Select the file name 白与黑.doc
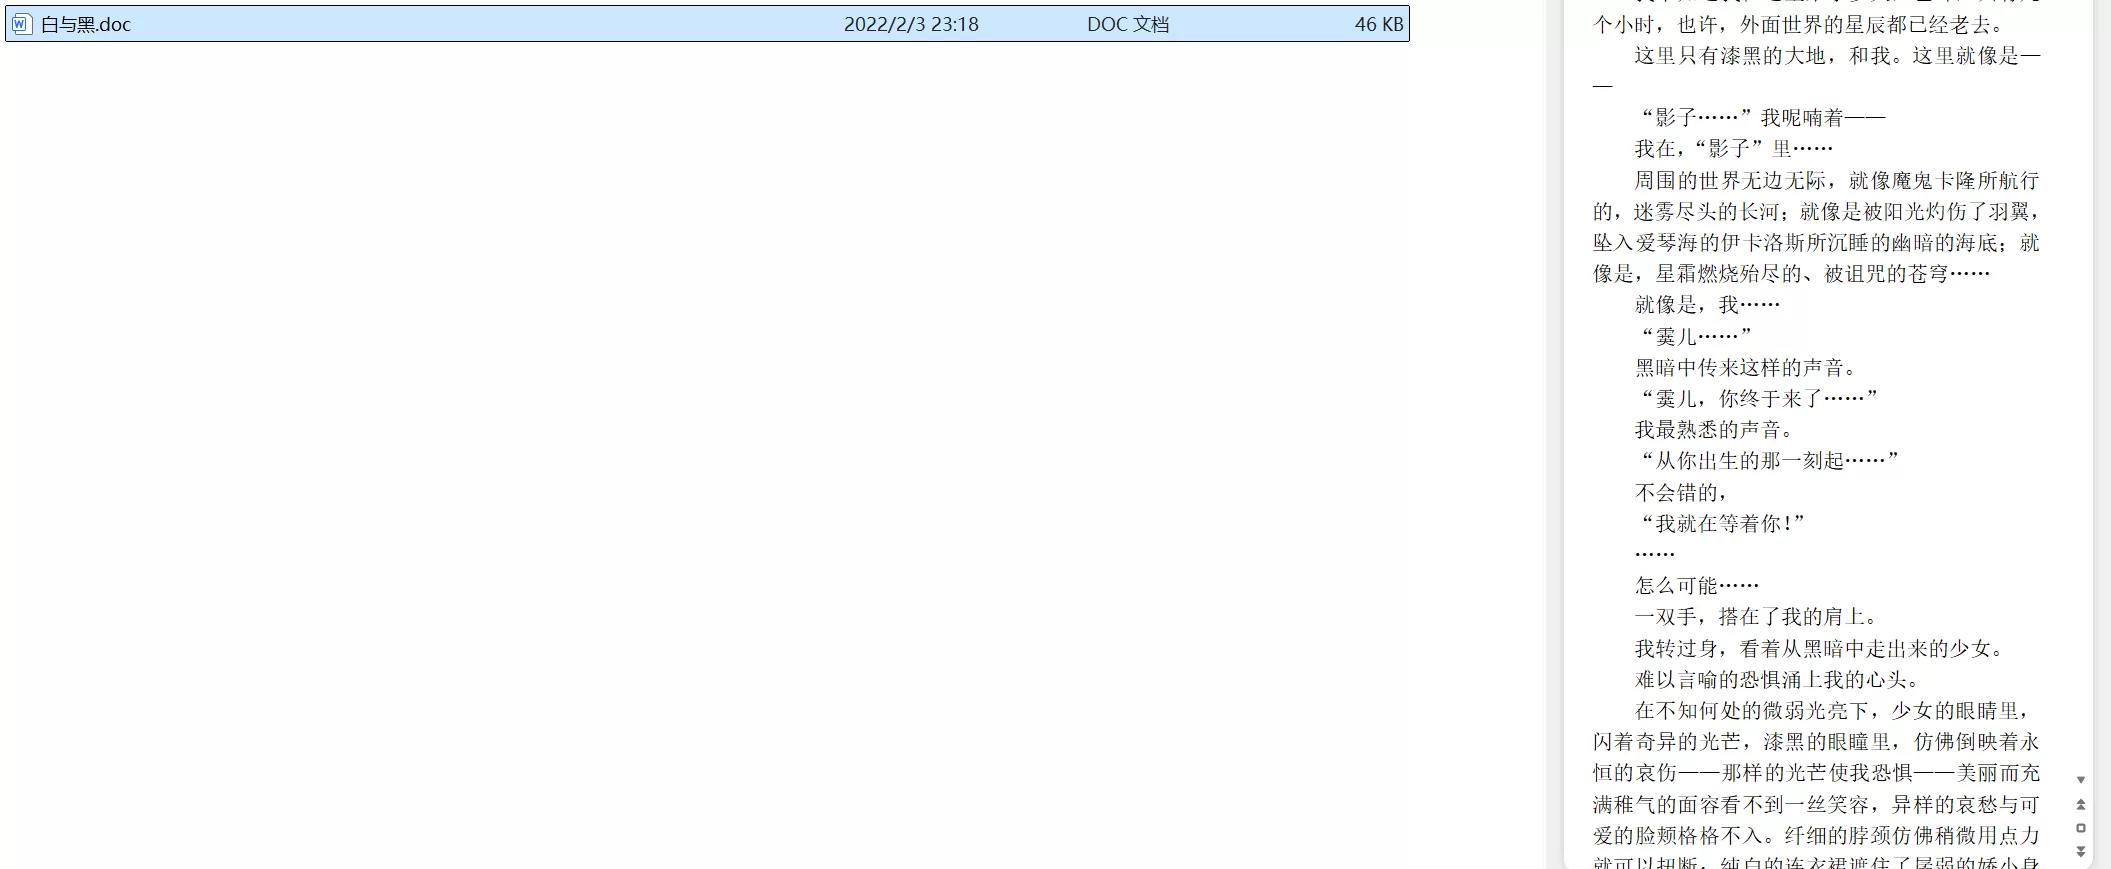 [x=86, y=24]
